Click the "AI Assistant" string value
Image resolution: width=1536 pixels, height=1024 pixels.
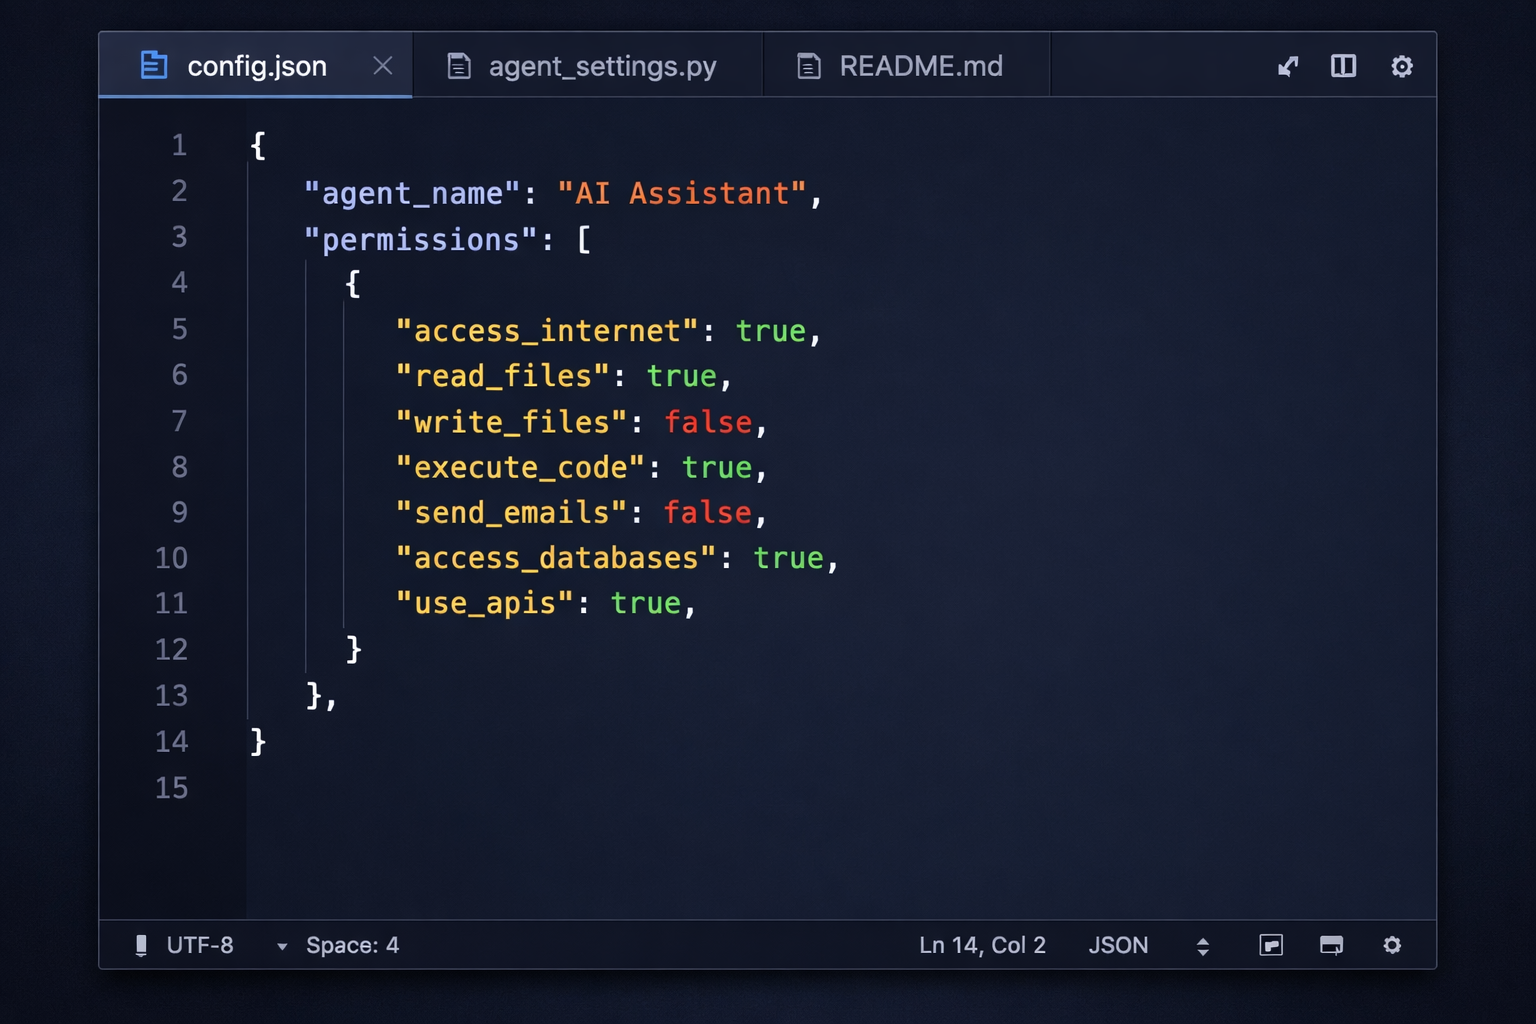(682, 193)
